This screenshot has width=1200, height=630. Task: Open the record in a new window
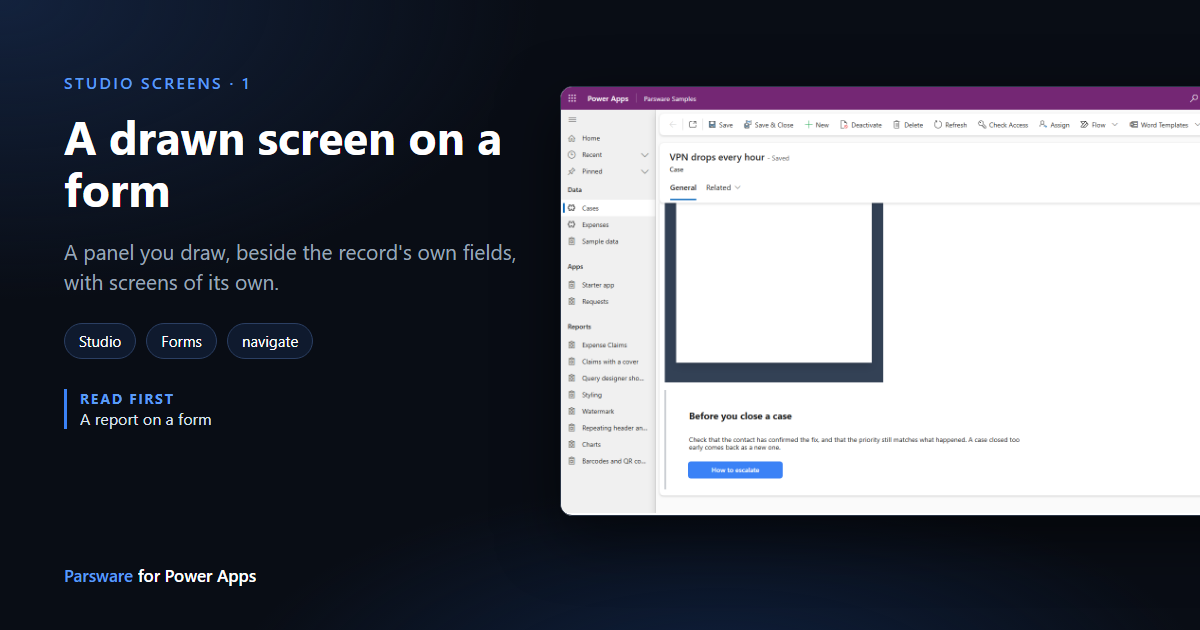click(x=692, y=125)
